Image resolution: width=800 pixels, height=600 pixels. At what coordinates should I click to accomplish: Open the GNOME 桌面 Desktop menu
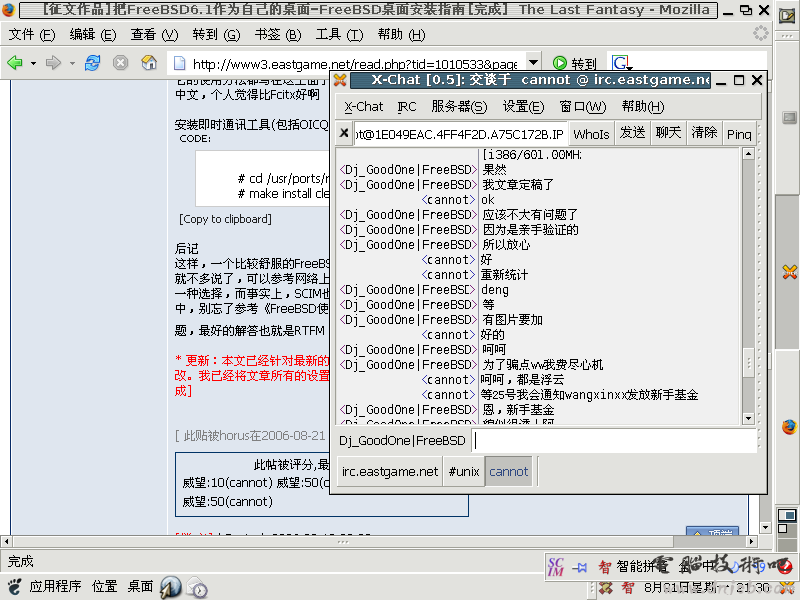point(140,586)
